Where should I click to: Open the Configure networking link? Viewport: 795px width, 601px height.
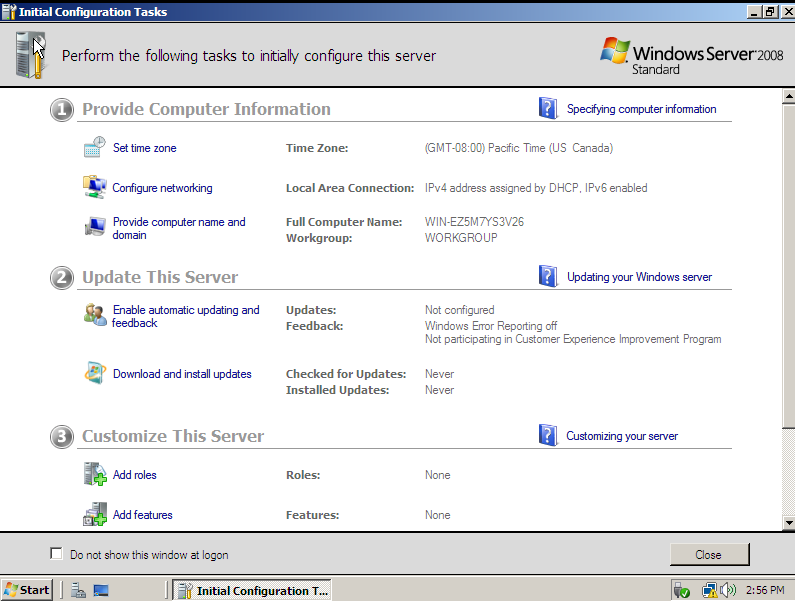(162, 188)
